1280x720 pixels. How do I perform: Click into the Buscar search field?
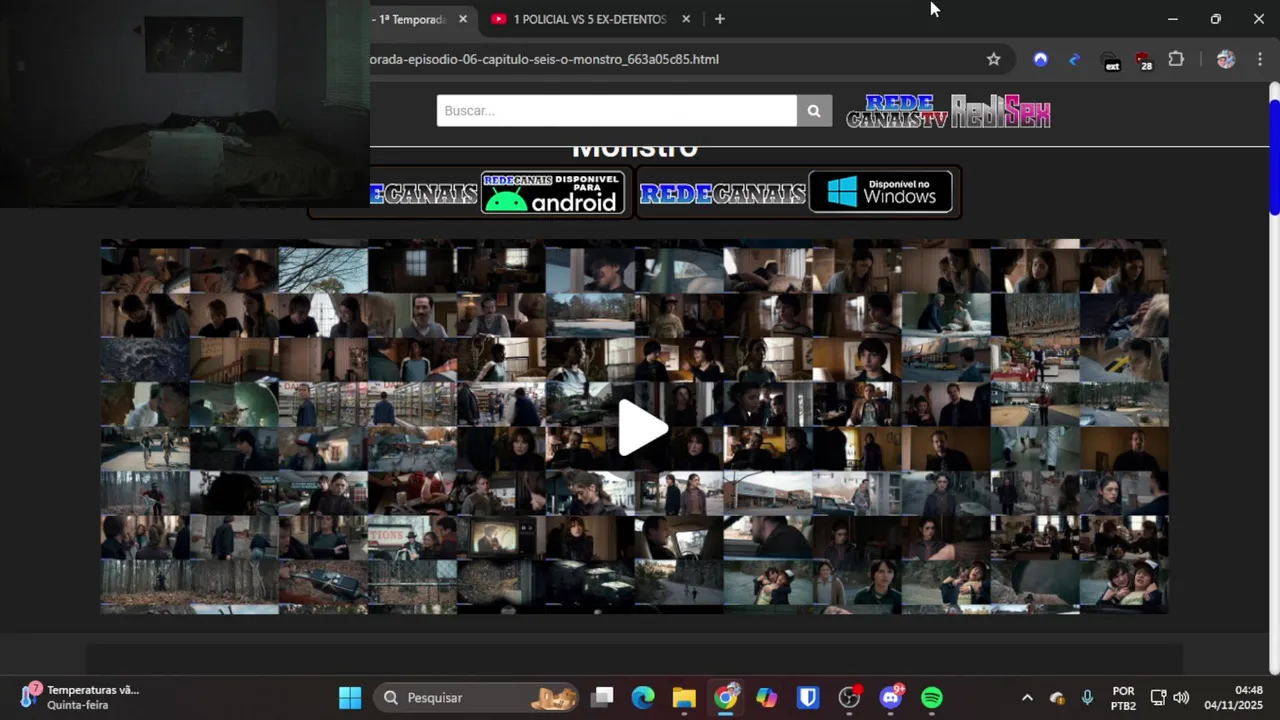click(616, 111)
